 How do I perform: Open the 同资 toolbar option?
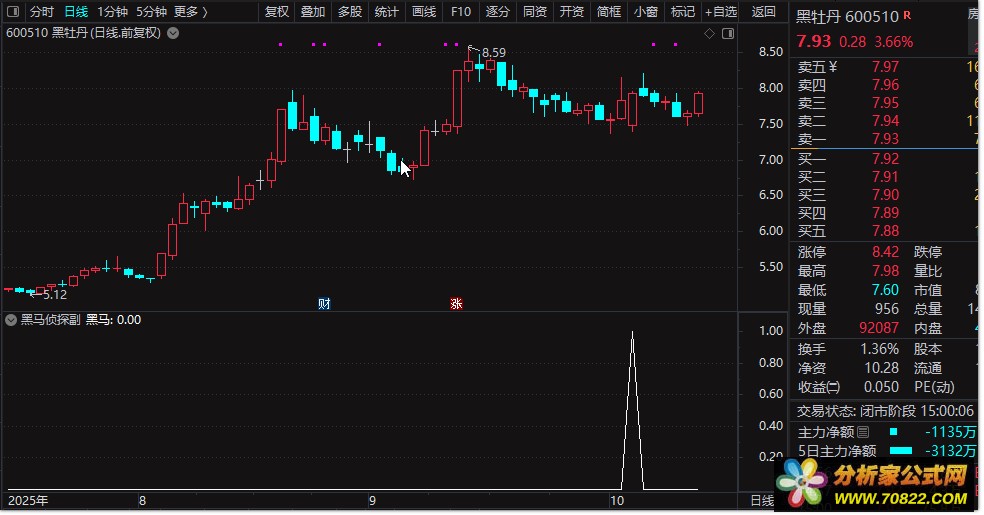coord(535,12)
